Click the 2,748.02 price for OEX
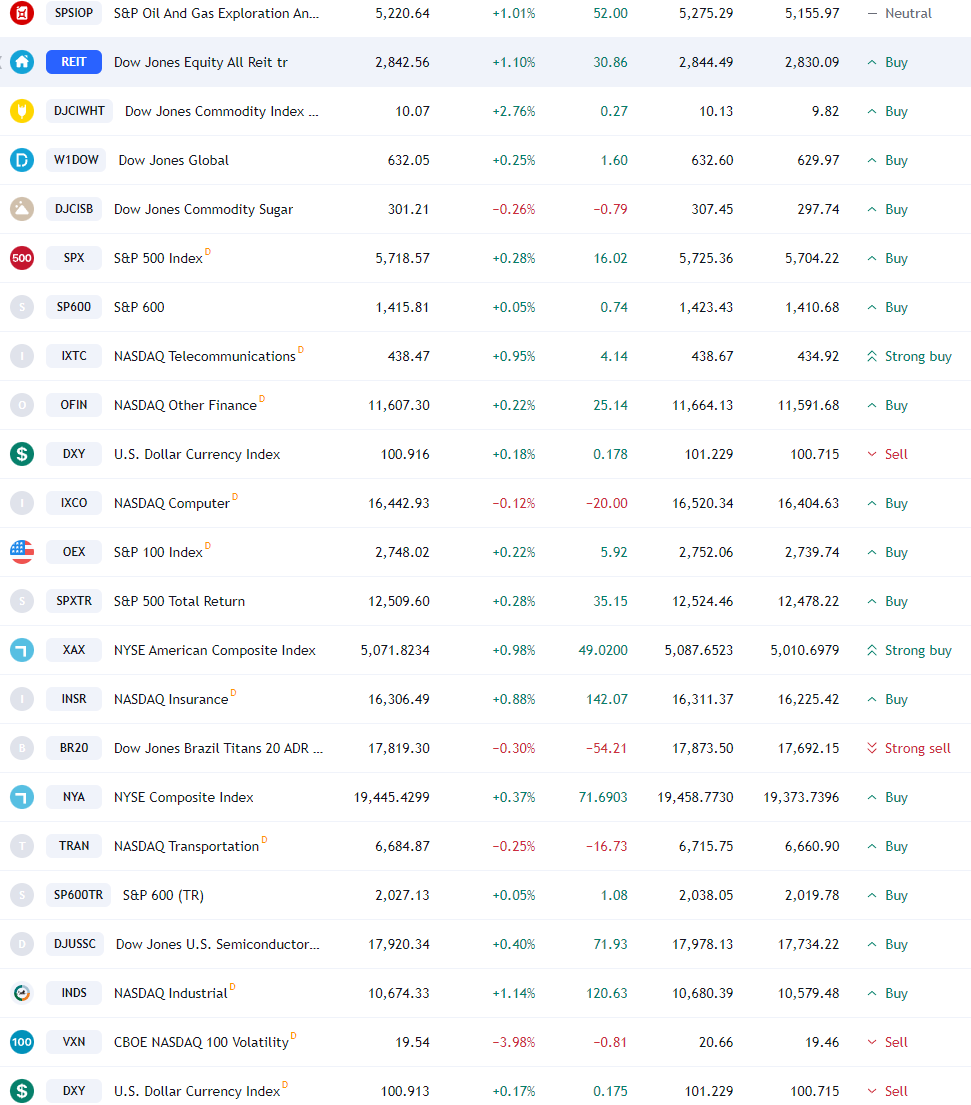This screenshot has height=1105, width=971. [x=402, y=552]
